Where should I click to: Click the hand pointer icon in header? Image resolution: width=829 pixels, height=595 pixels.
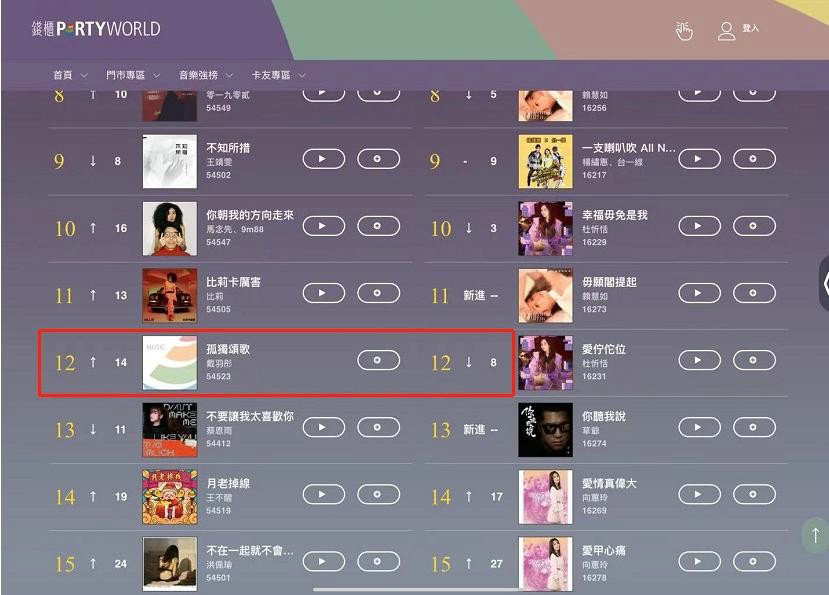684,30
